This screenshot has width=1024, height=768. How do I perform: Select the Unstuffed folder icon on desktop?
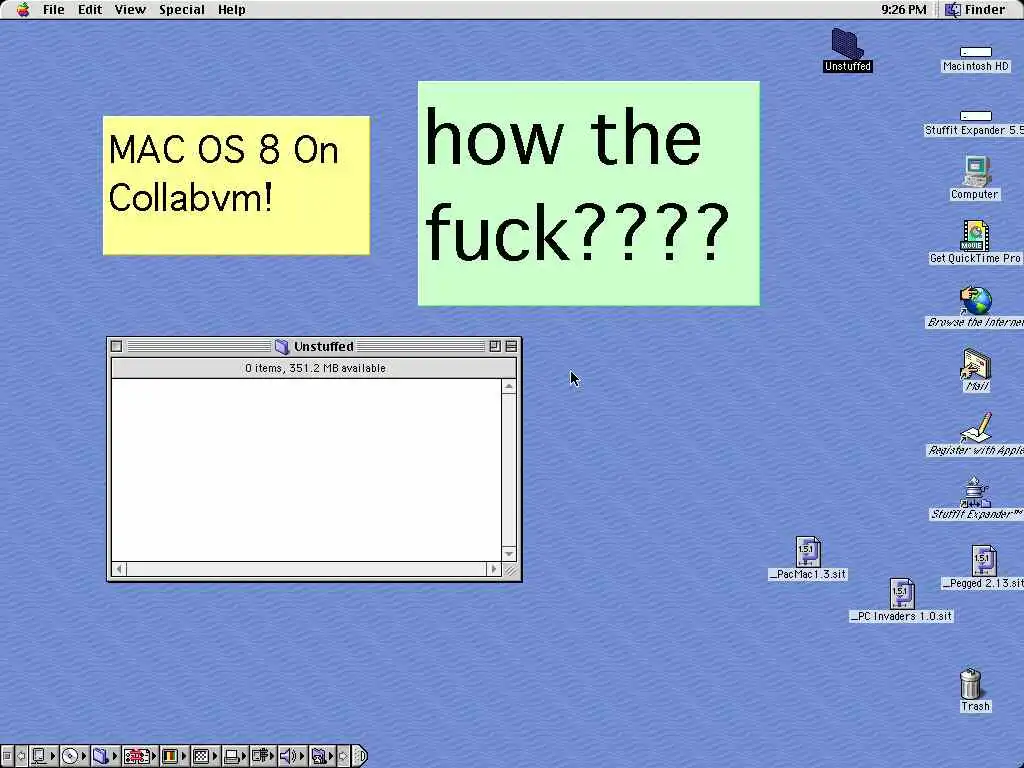point(847,44)
